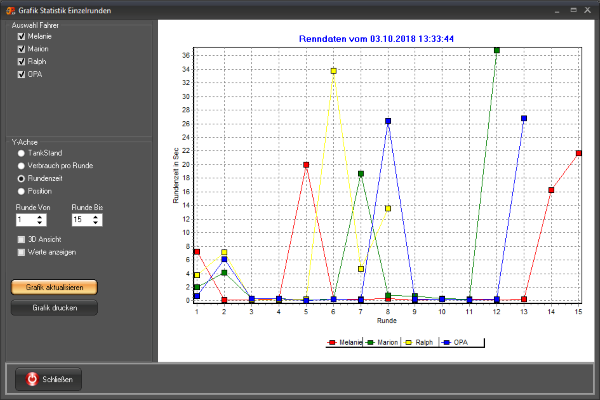Screen dimensions: 600x400
Task: Click the red Melanie data point at round 5
Action: coord(306,165)
